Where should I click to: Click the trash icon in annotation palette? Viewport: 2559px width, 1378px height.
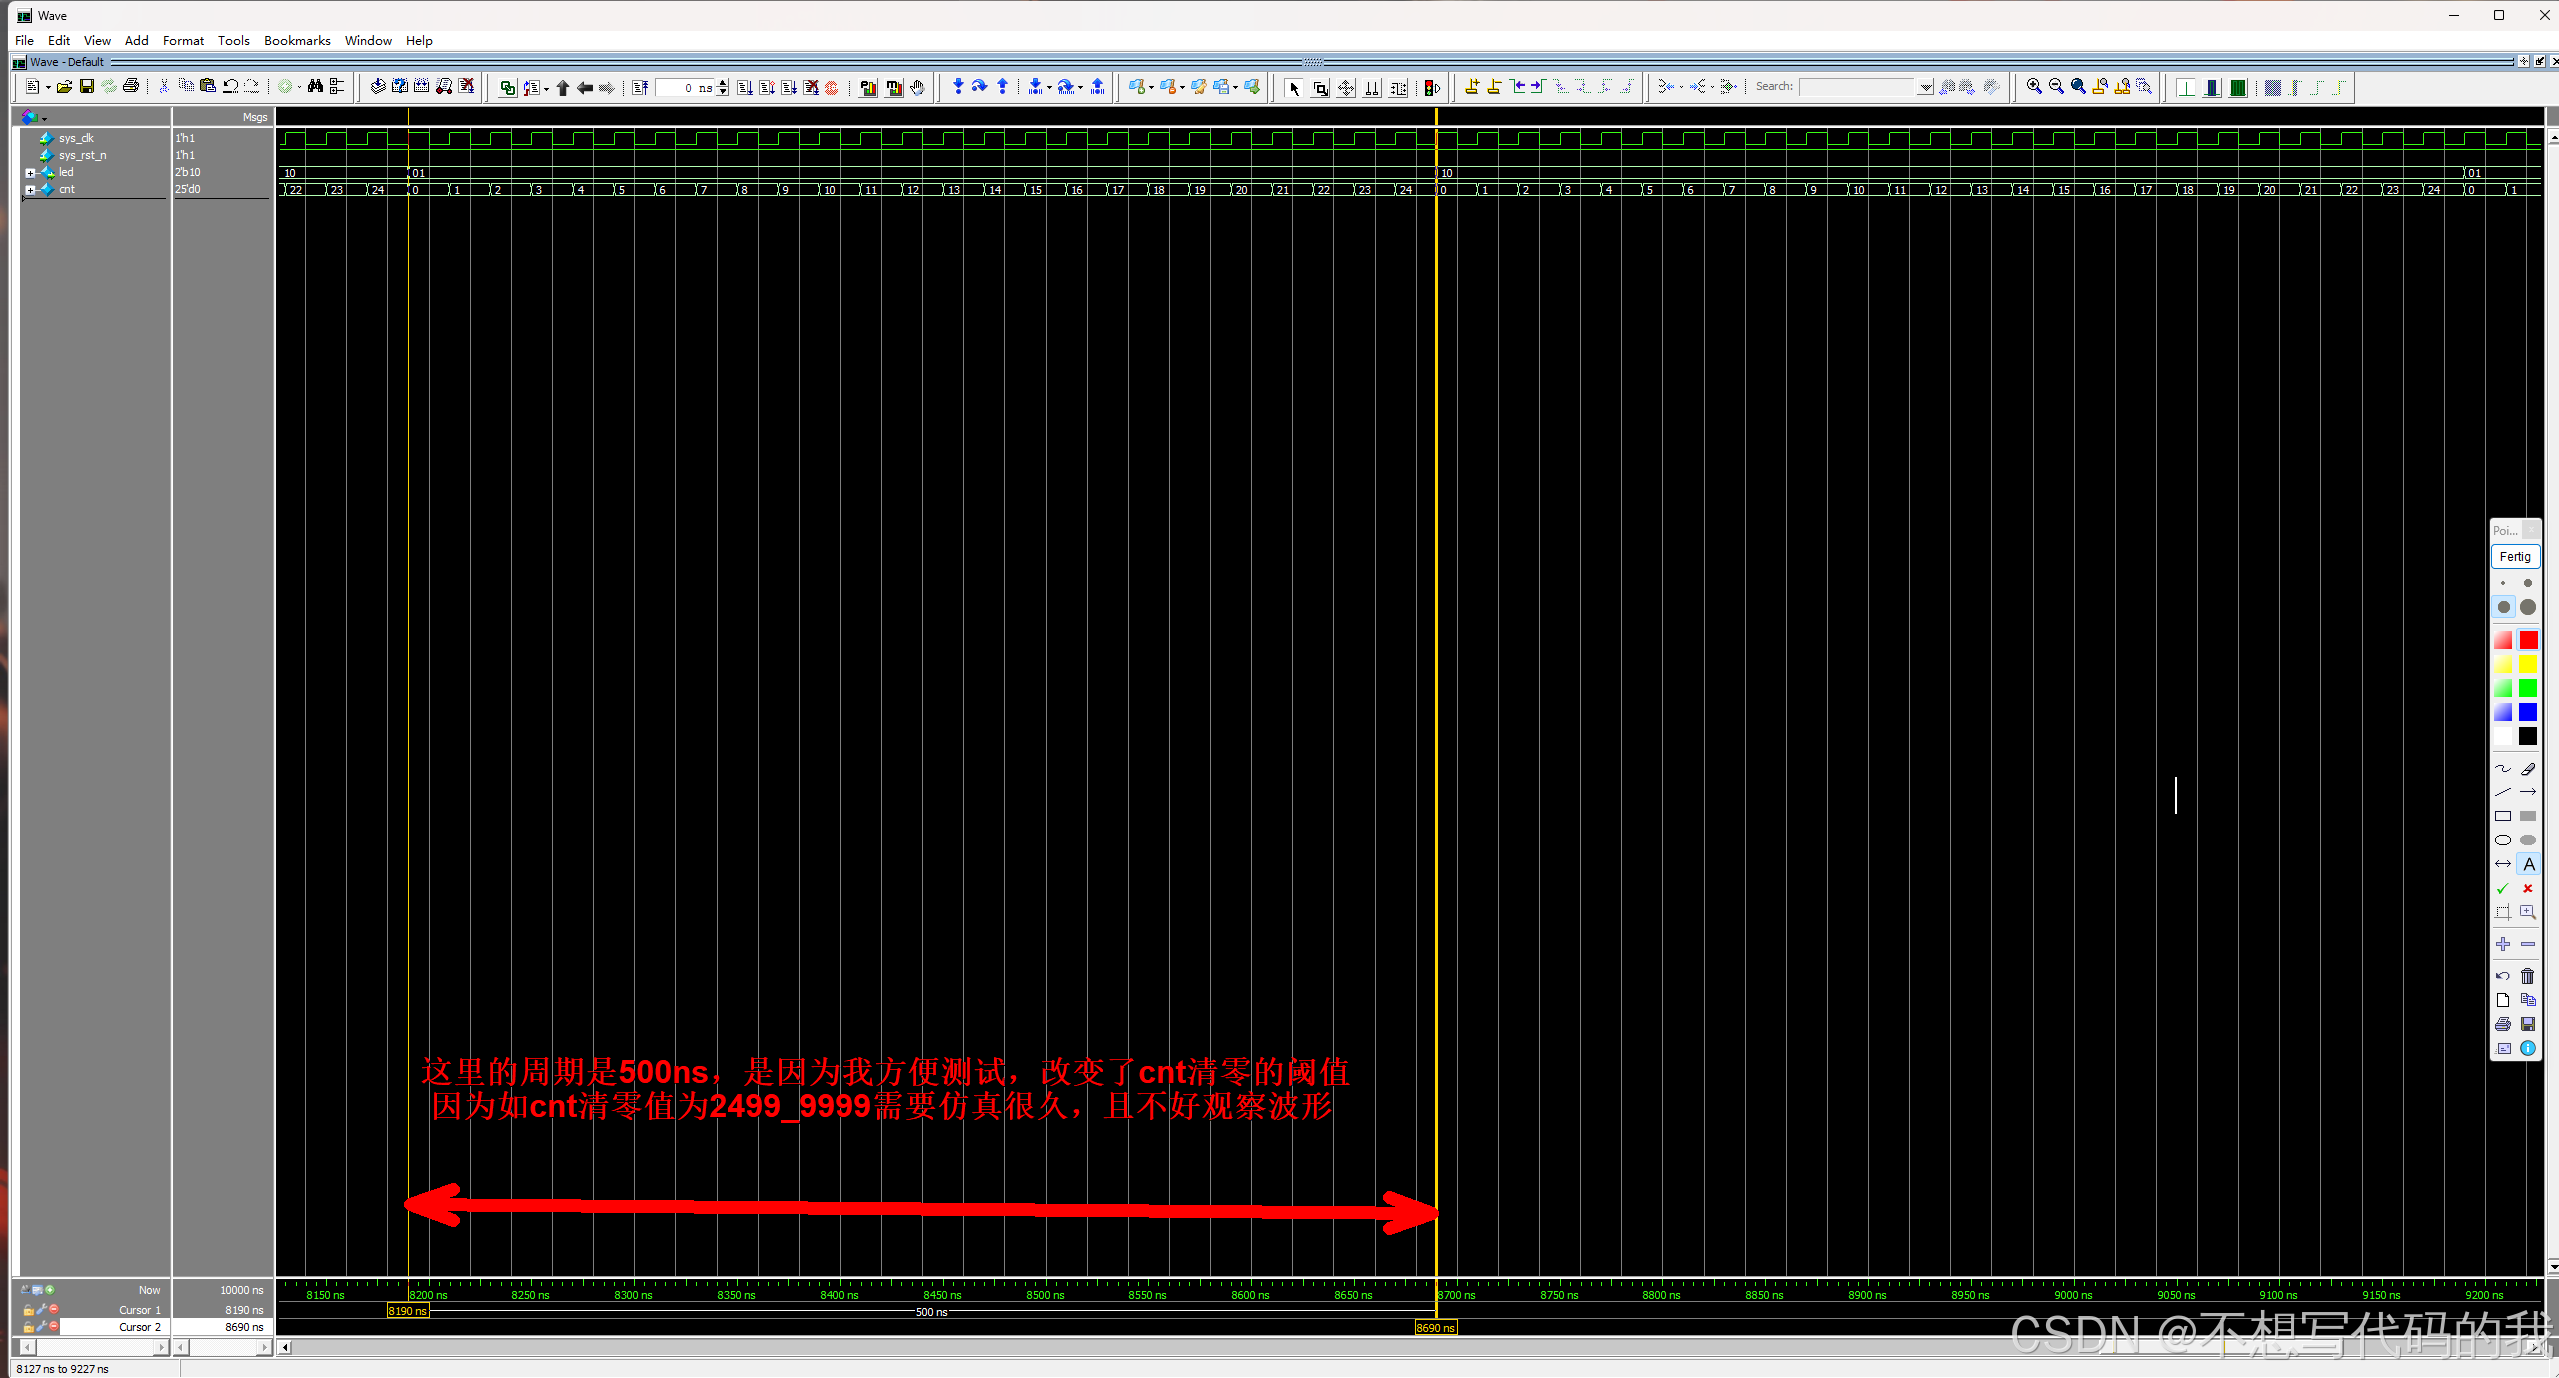pyautogui.click(x=2528, y=976)
